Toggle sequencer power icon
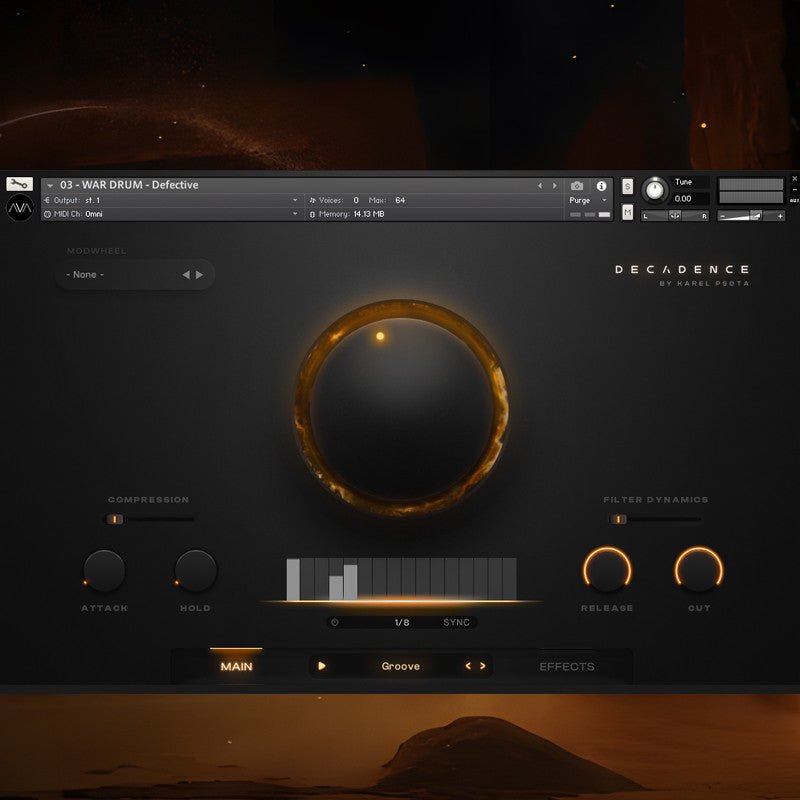 click(x=335, y=622)
